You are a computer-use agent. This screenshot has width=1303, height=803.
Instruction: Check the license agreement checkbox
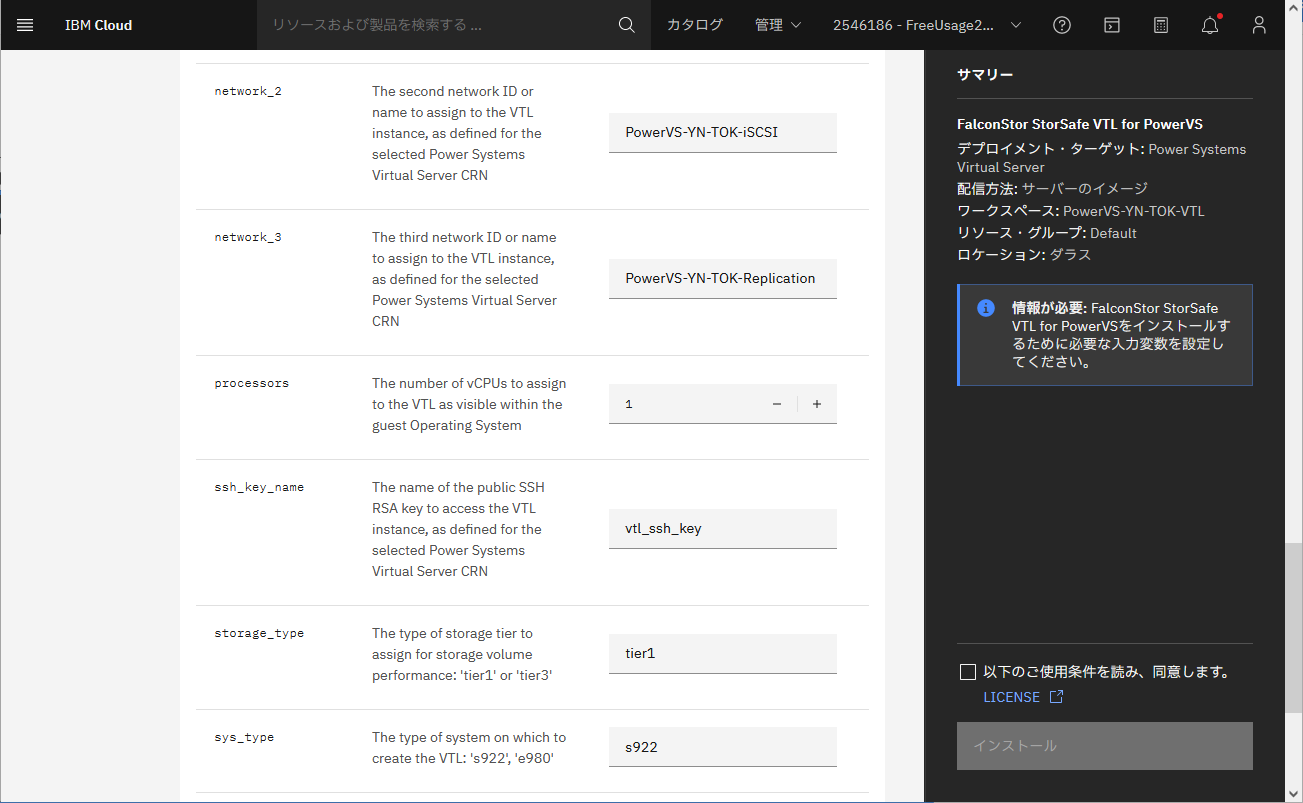point(967,672)
